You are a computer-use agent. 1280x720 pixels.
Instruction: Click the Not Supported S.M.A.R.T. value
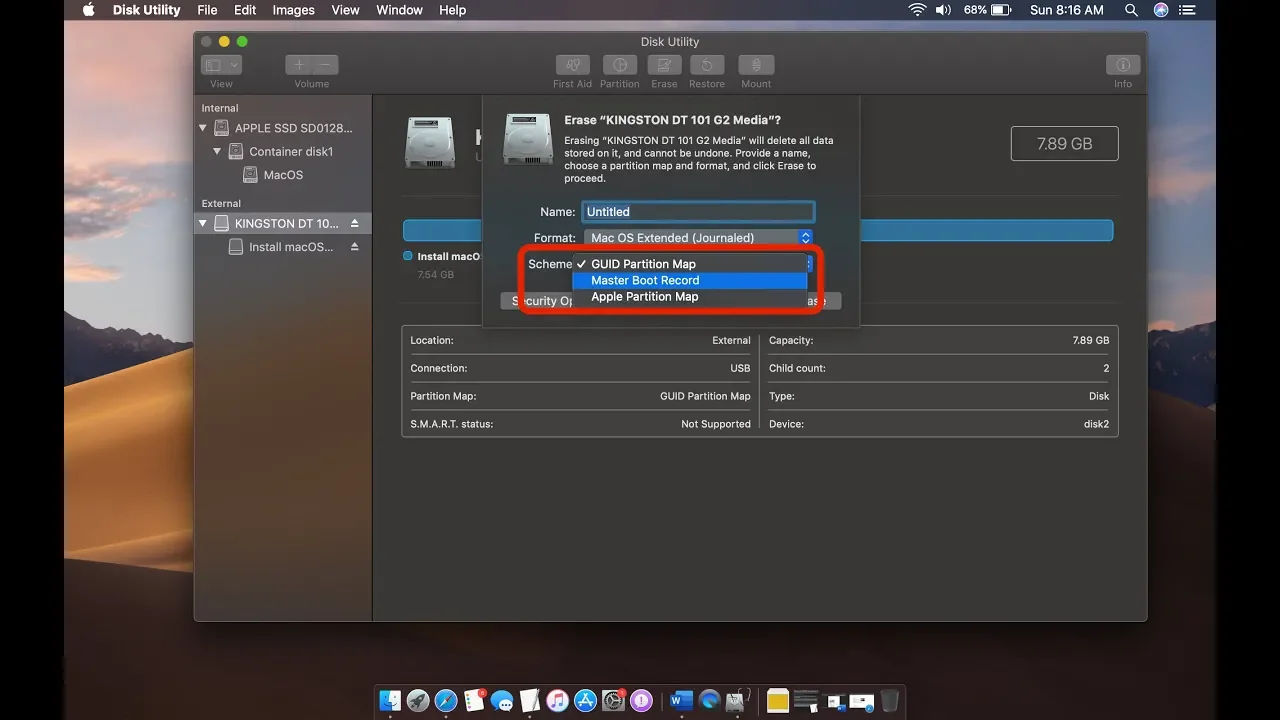(716, 424)
